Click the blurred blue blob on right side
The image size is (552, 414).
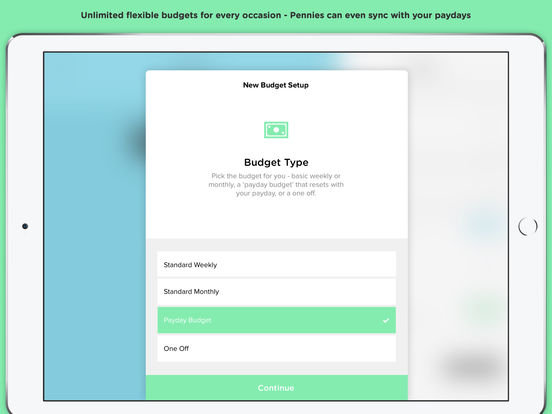484,222
